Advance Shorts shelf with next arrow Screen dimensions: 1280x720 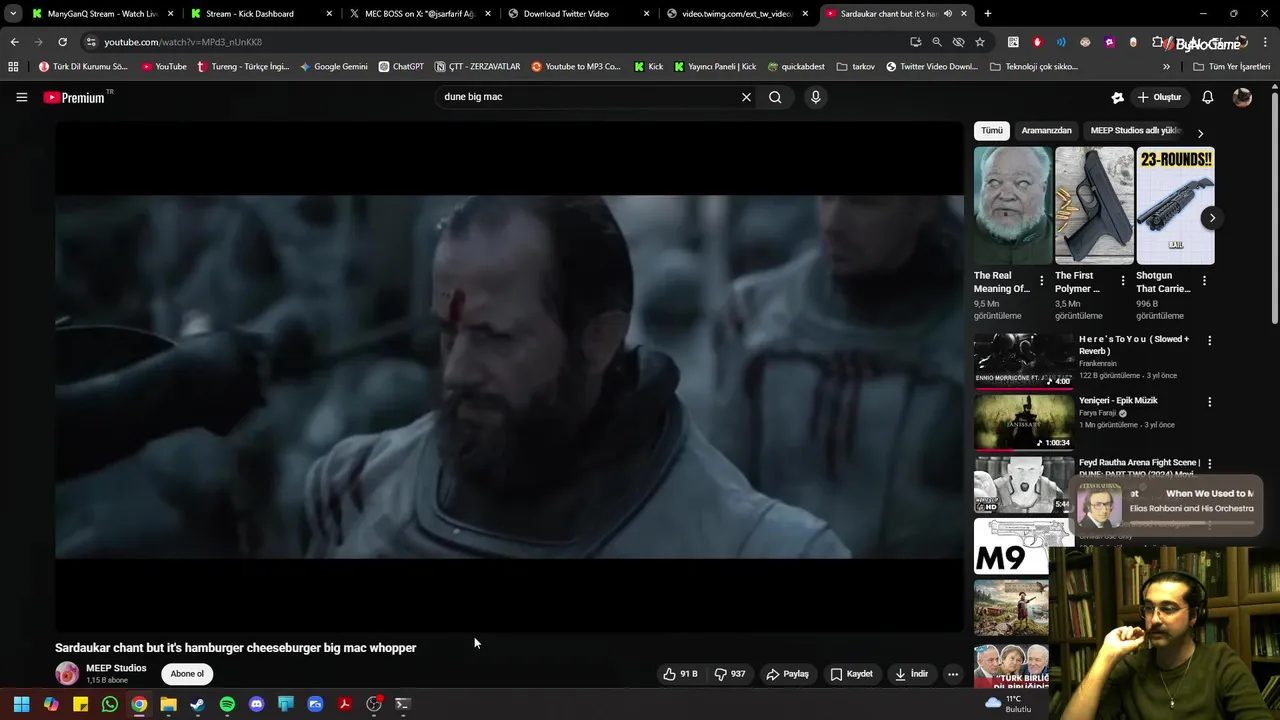[x=1212, y=218]
